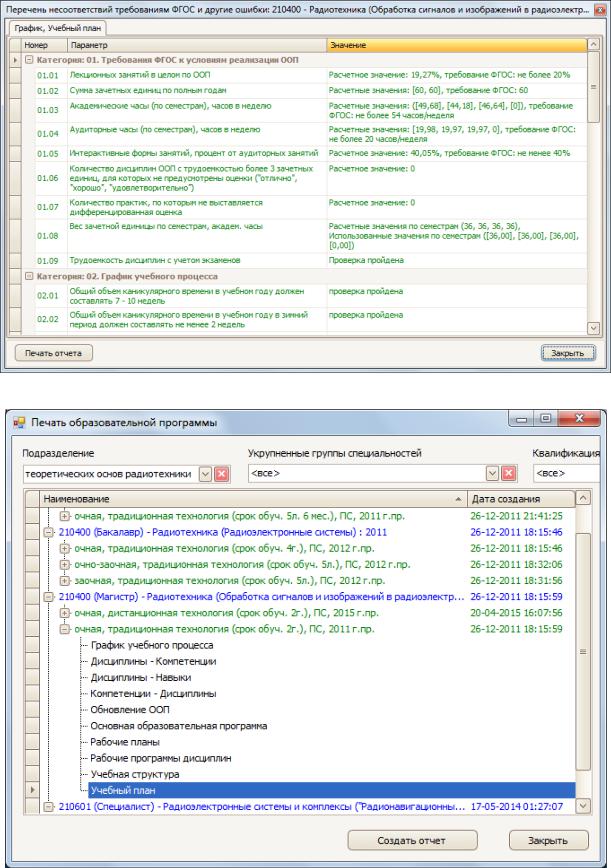Image resolution: width=611 pixels, height=868 pixels.
Task: Click Закрыть in Печать образовательной программы window
Action: point(548,840)
